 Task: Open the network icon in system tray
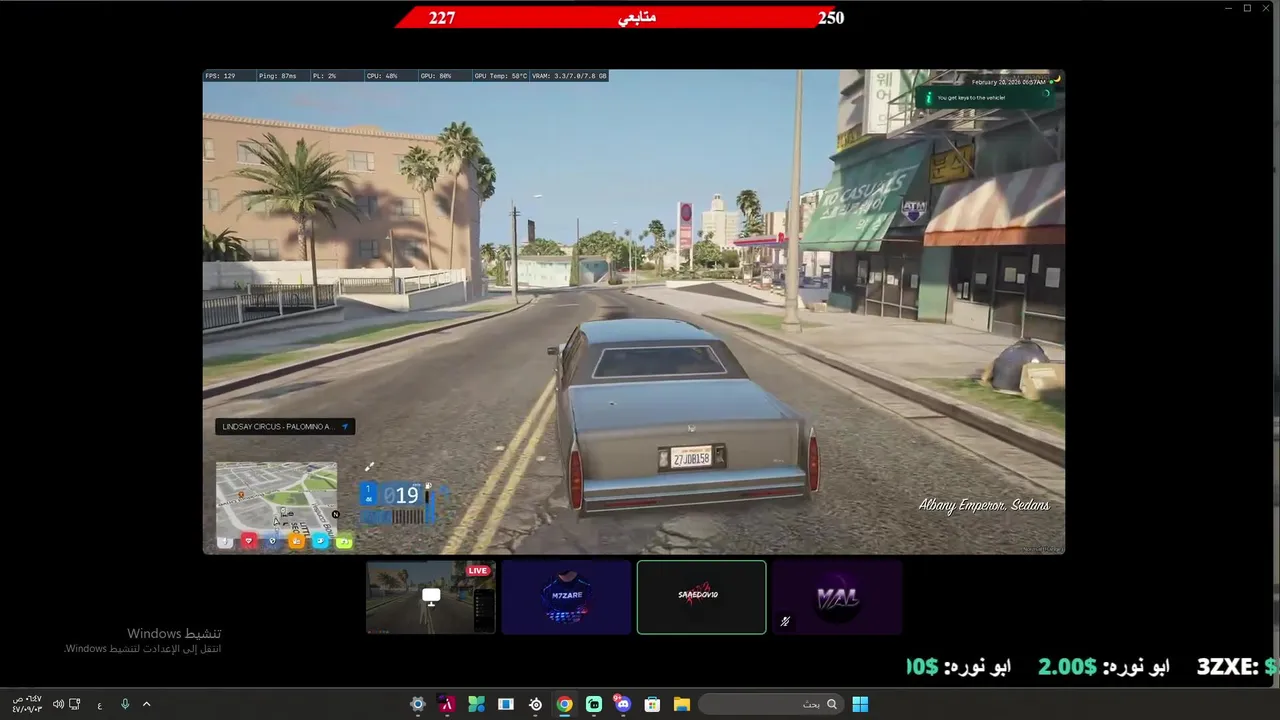(75, 704)
